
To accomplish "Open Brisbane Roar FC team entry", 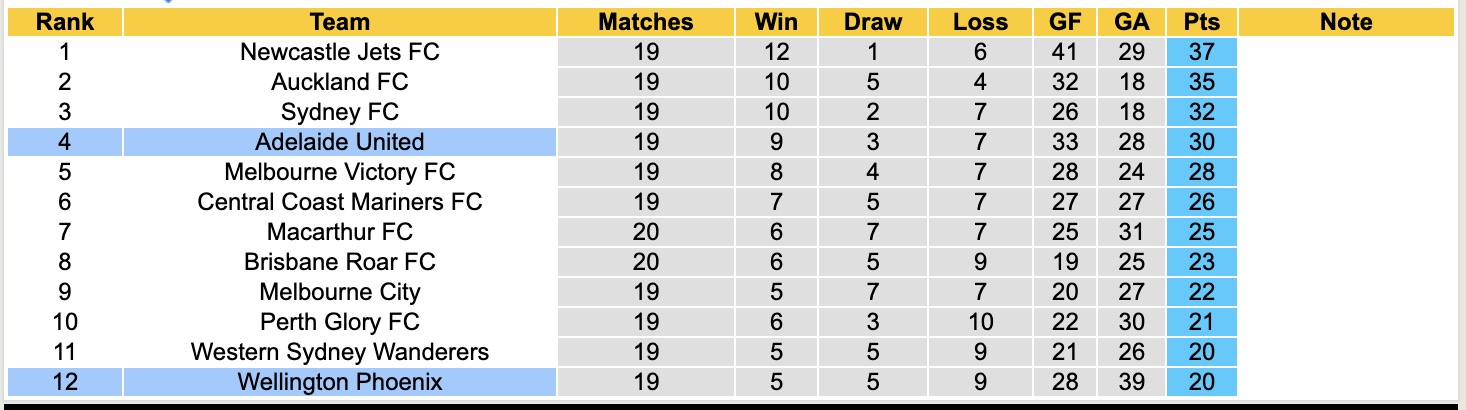I will click(340, 262).
